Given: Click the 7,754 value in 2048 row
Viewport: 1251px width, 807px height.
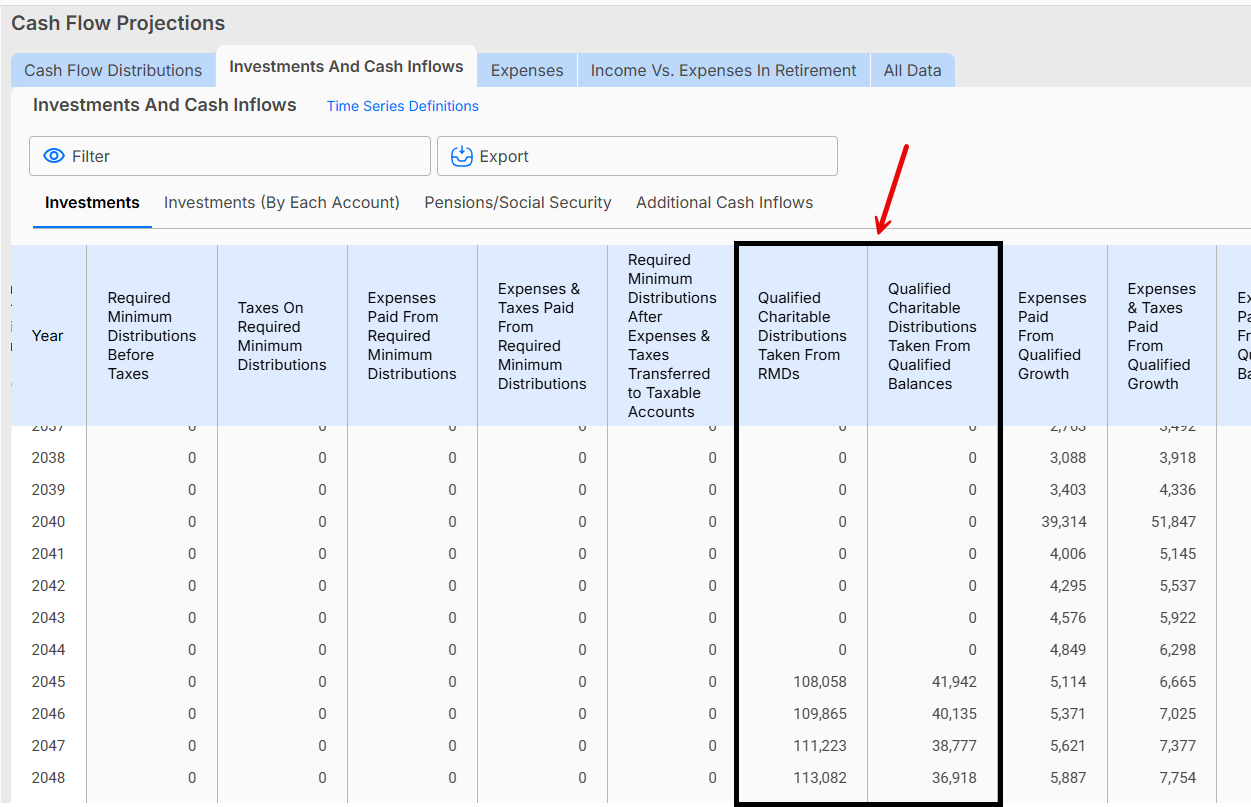Looking at the screenshot, I should point(1178,778).
